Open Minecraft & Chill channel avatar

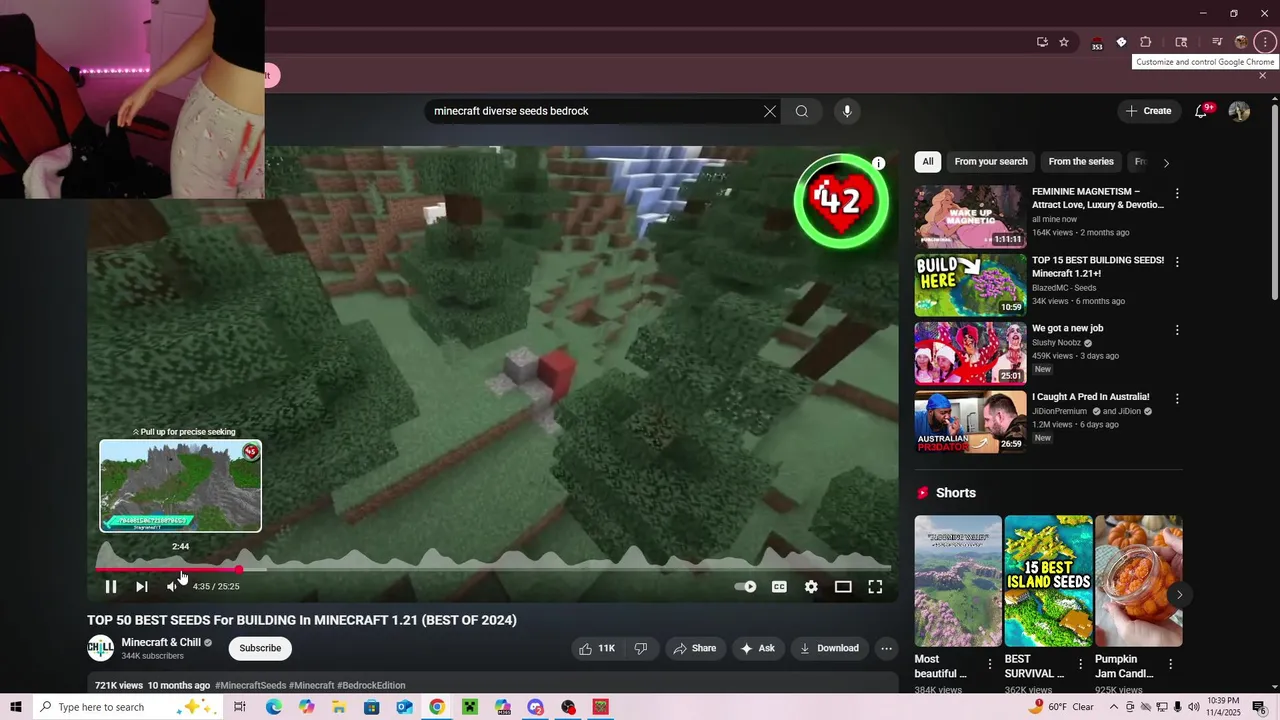tap(101, 648)
